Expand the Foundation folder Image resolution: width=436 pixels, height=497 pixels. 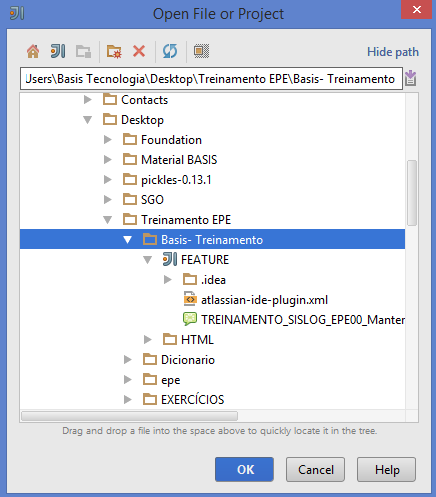pyautogui.click(x=108, y=140)
